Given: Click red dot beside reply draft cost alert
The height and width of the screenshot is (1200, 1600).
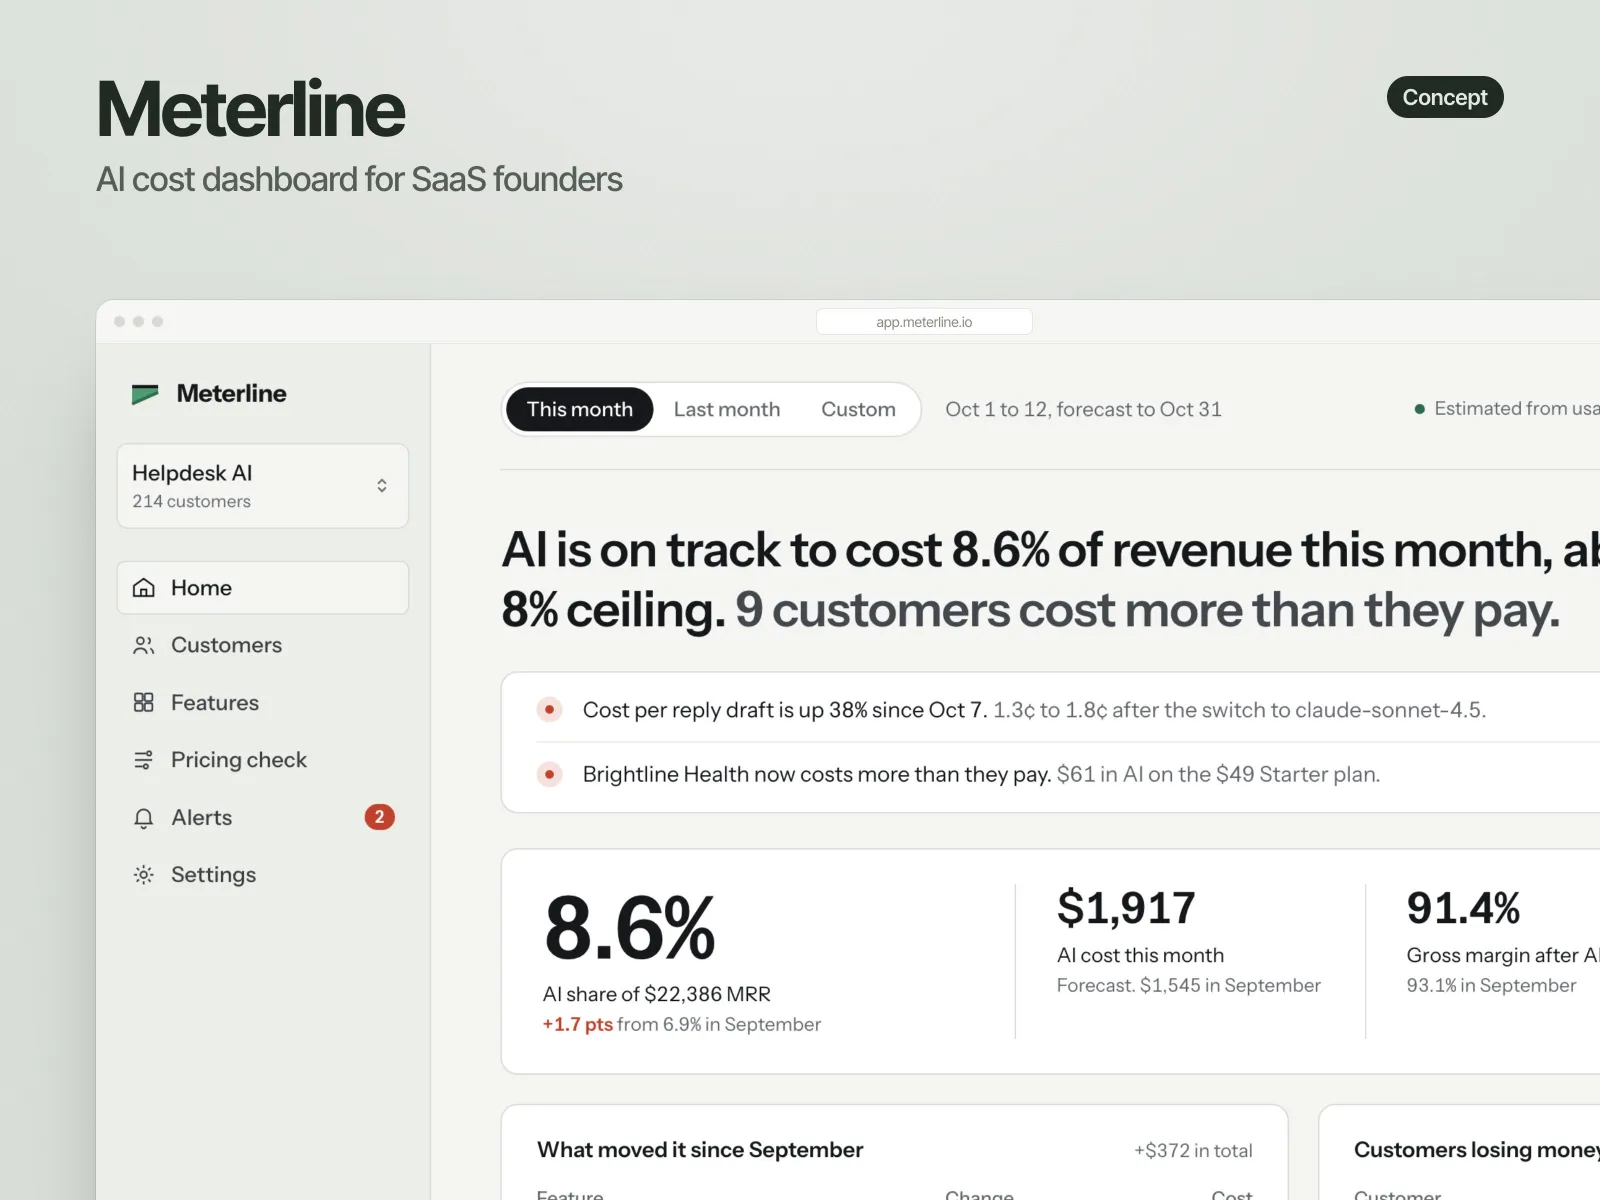Looking at the screenshot, I should [x=549, y=710].
